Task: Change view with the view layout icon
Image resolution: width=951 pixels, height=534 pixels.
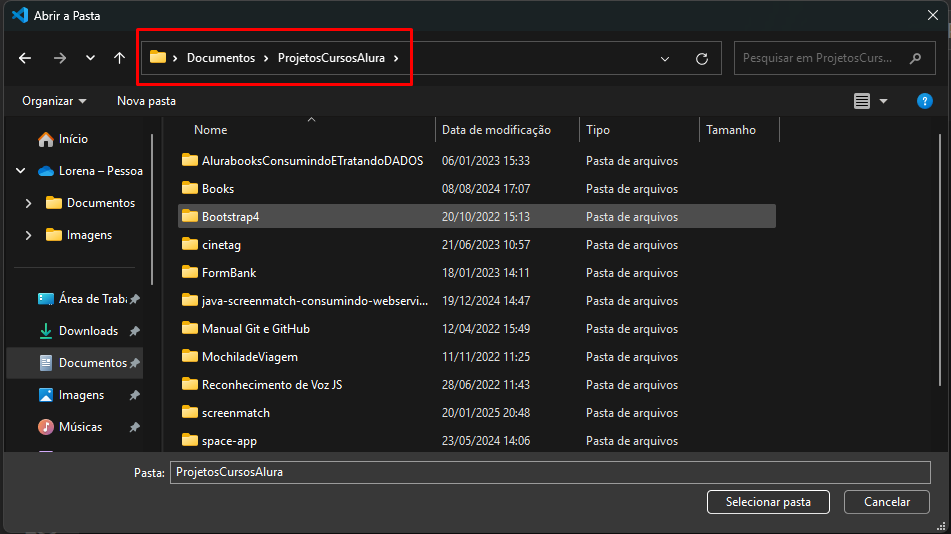Action: (862, 101)
